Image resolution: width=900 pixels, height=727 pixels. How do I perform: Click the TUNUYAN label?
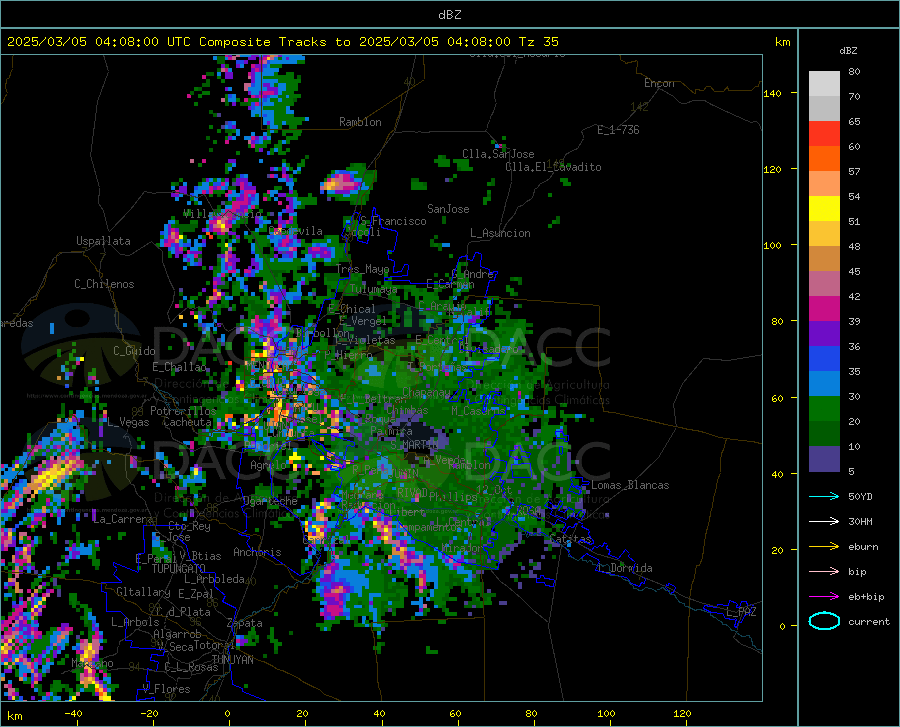click(x=232, y=659)
